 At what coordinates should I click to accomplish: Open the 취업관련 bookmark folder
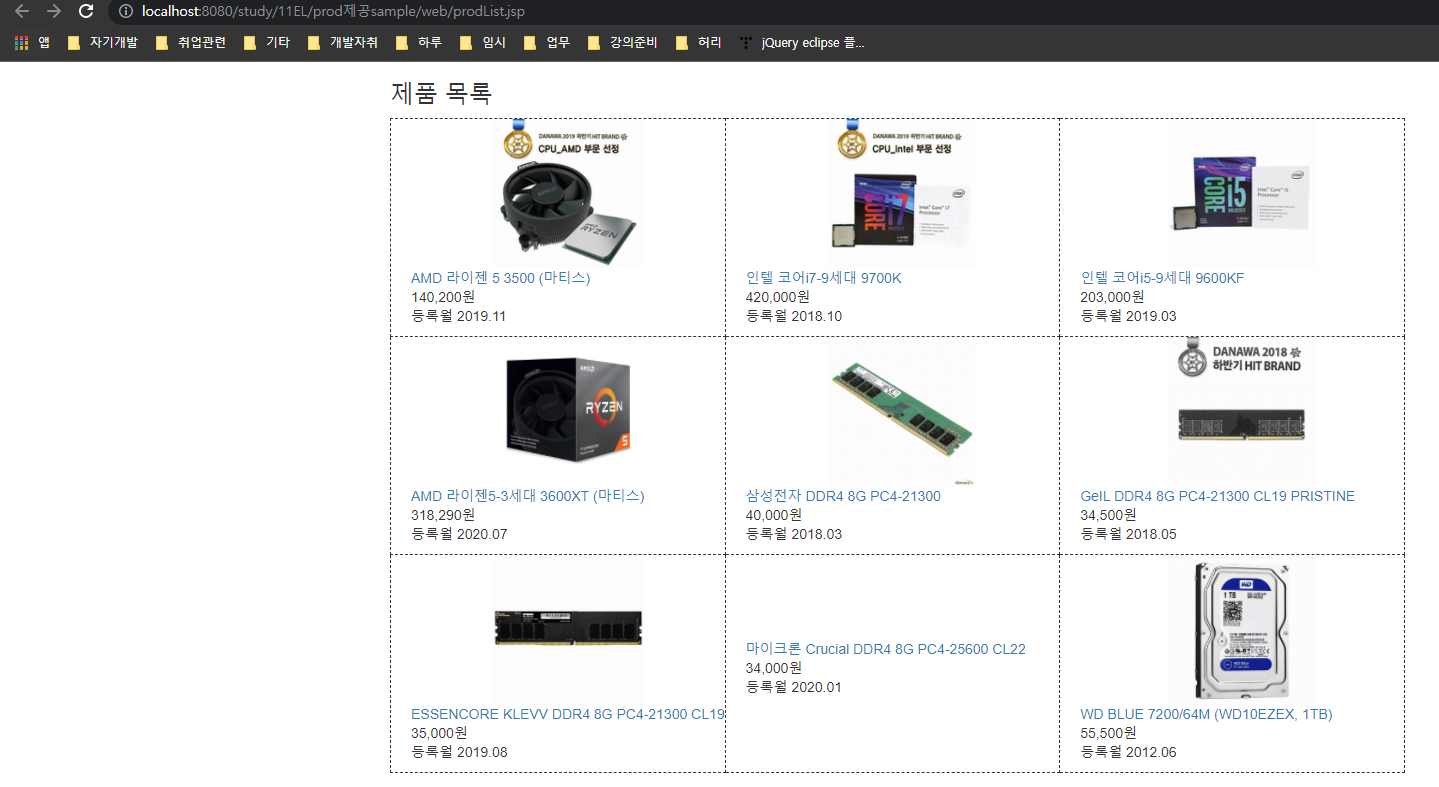pos(190,43)
